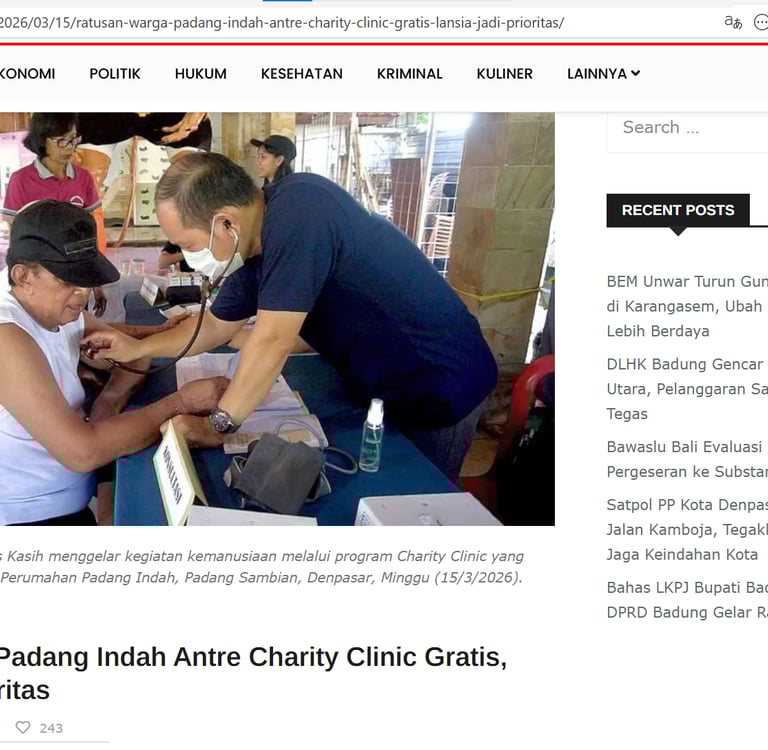This screenshot has width=768, height=750.
Task: Open the KESEHATAN menu
Action: click(x=302, y=73)
